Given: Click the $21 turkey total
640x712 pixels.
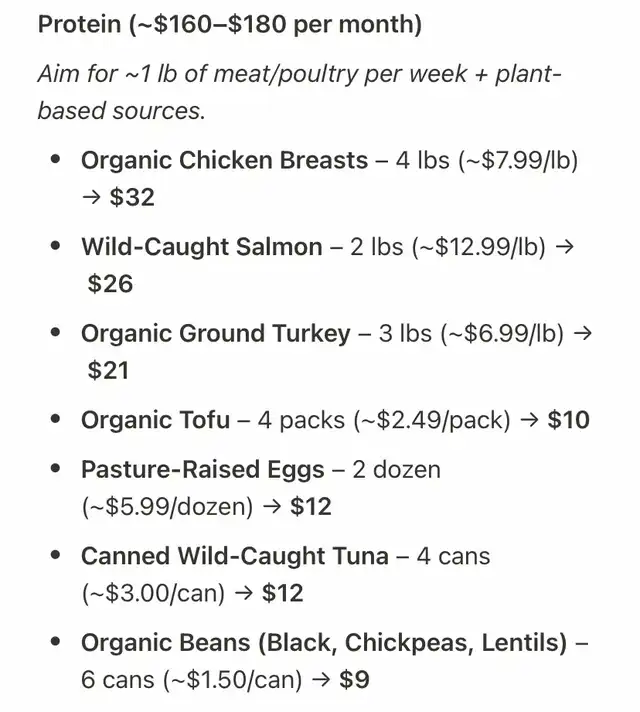Looking at the screenshot, I should 108,370.
